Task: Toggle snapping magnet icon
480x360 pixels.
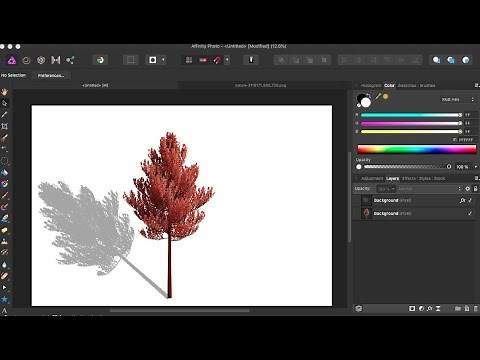Action: point(217,60)
